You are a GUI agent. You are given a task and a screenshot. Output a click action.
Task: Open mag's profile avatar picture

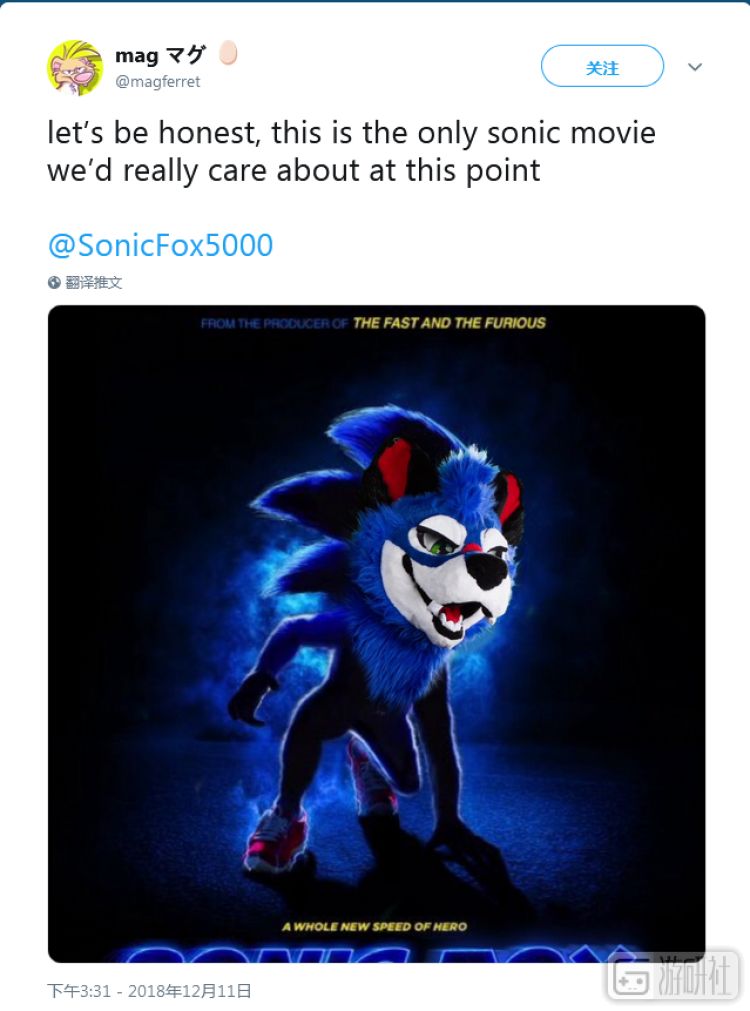tap(75, 67)
